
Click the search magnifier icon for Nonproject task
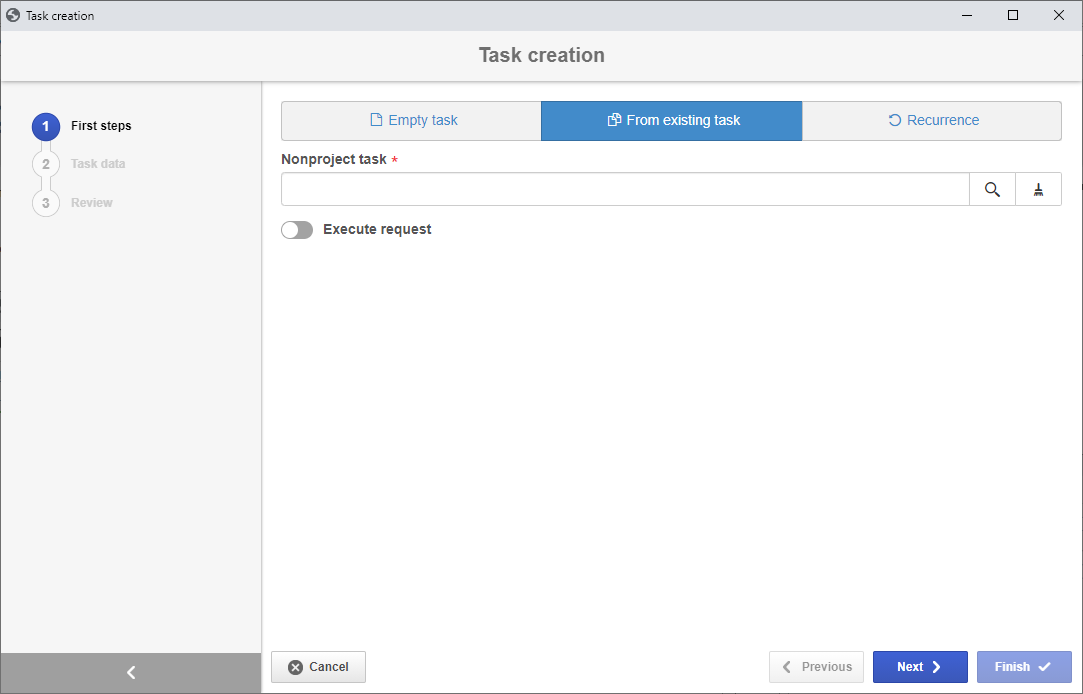(992, 189)
